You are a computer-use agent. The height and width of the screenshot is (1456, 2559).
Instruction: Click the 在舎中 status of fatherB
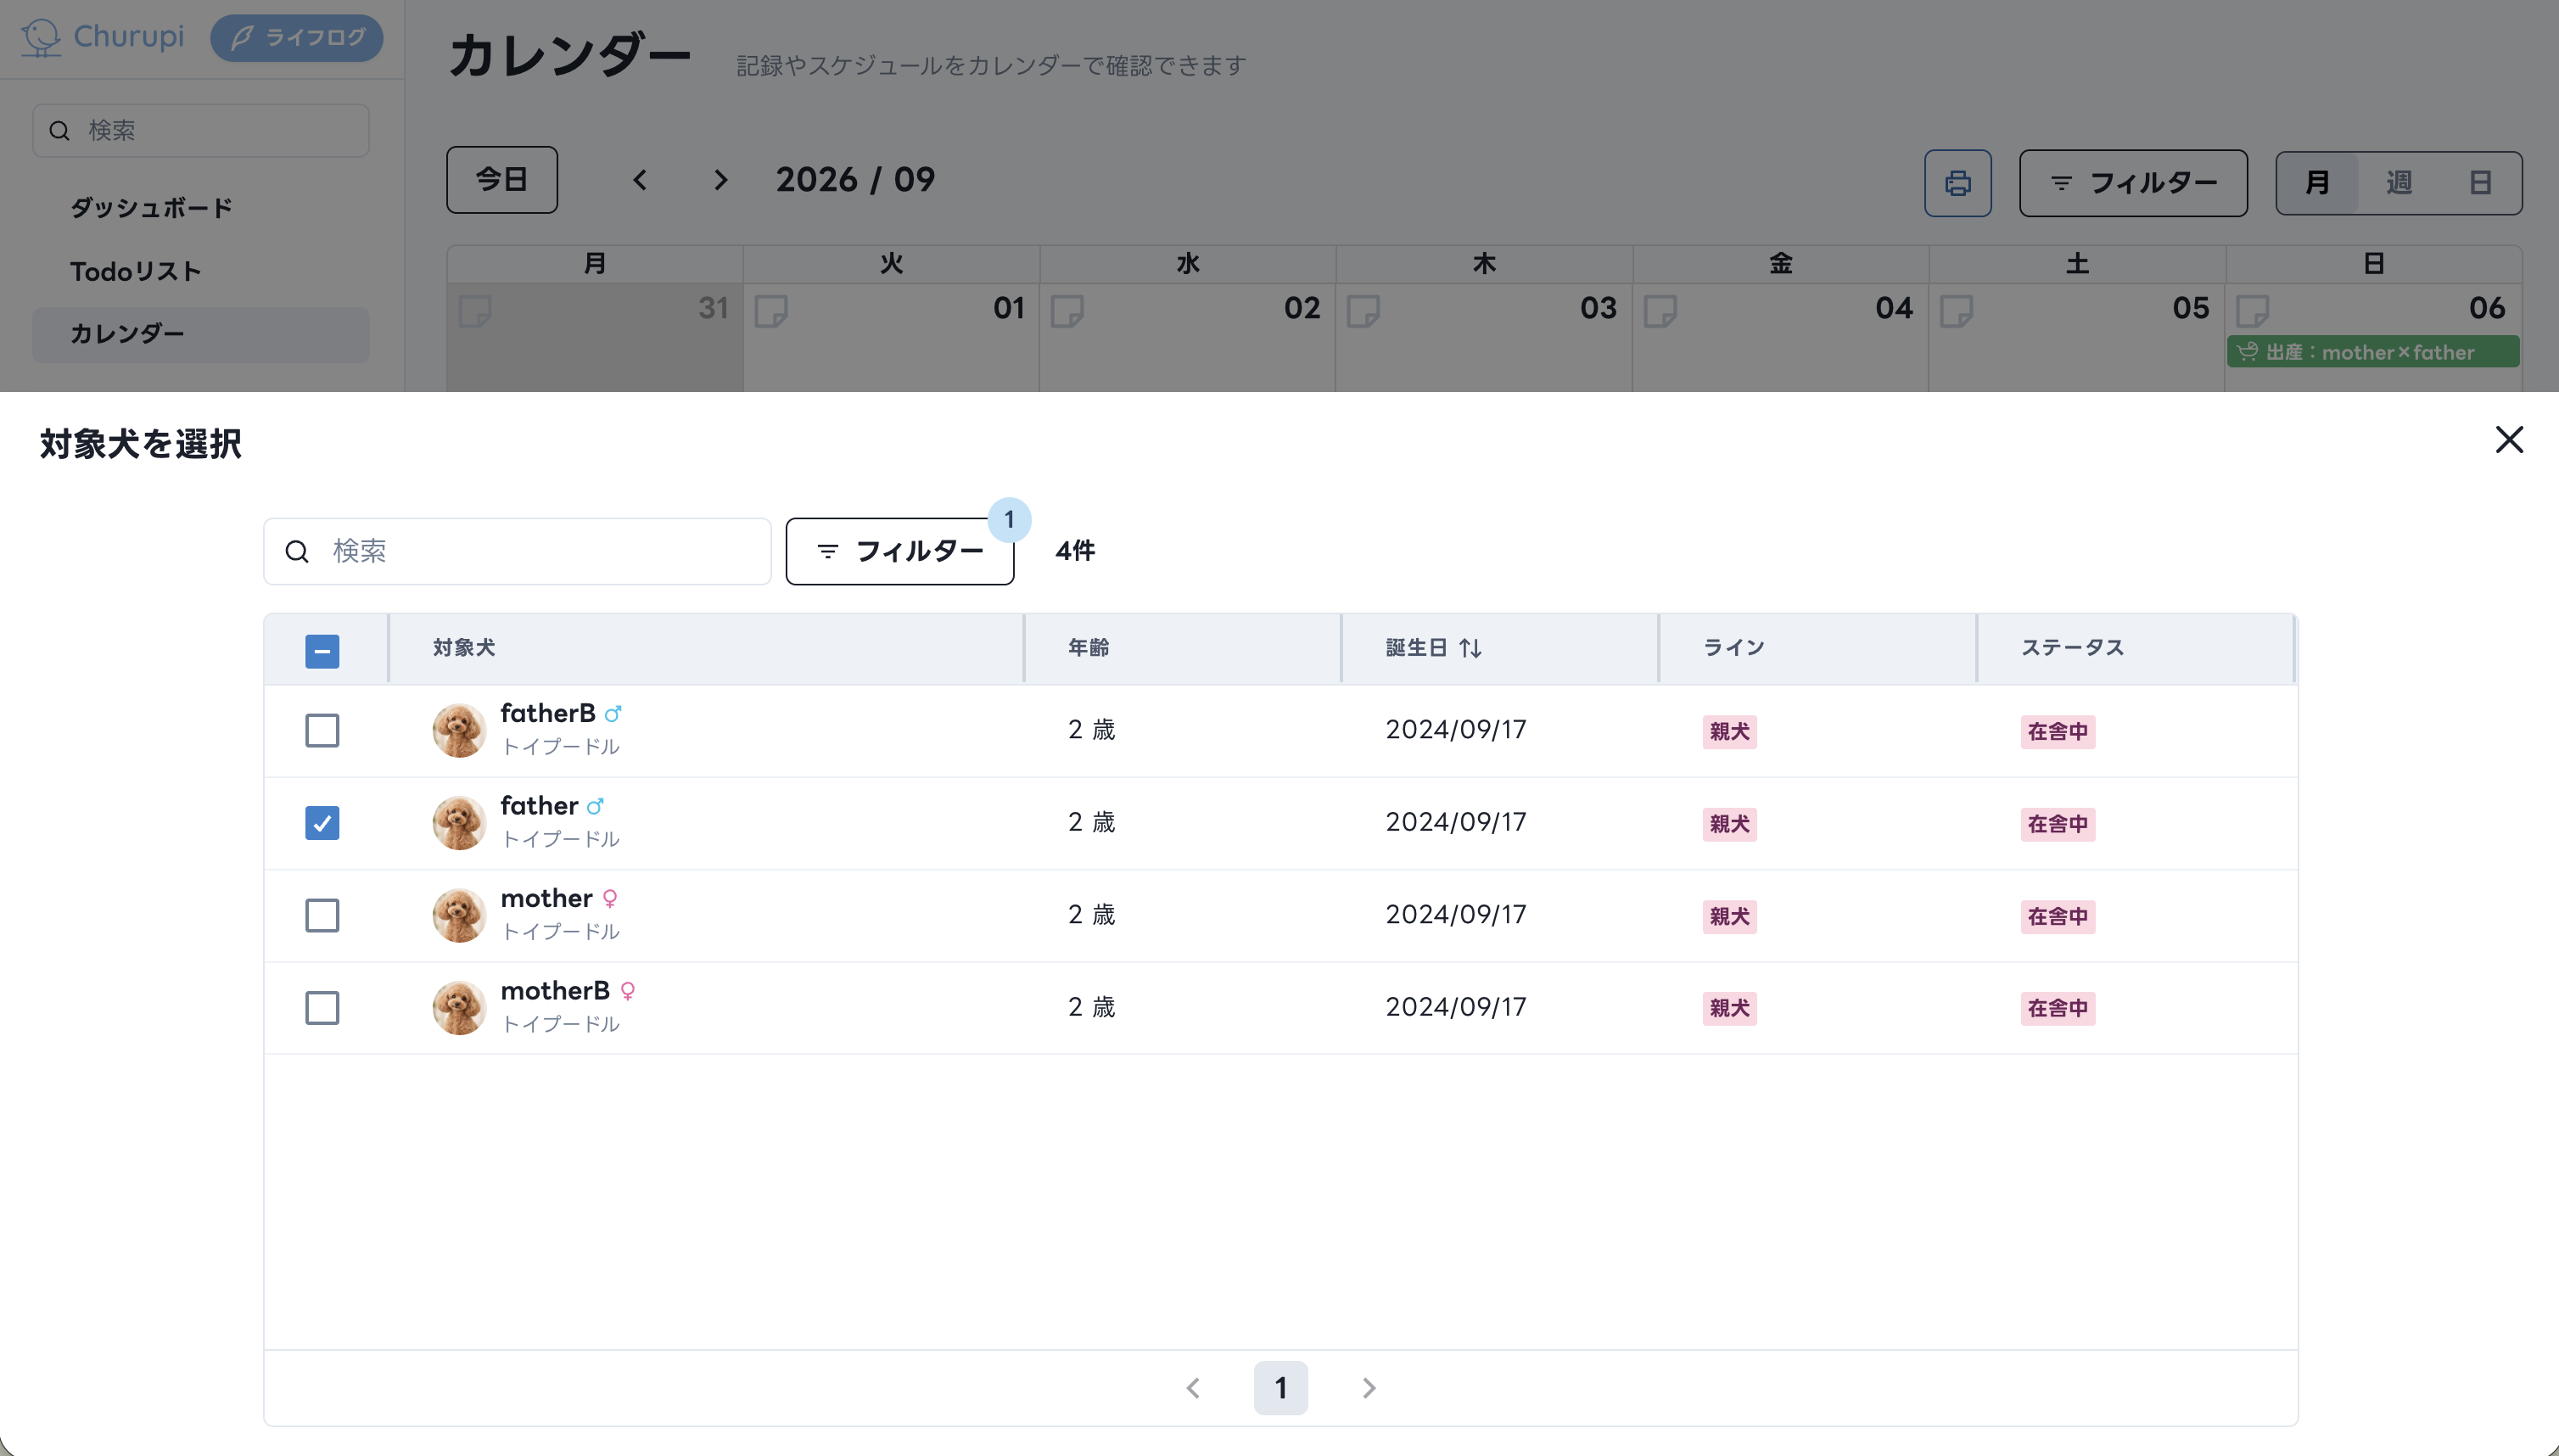2058,732
